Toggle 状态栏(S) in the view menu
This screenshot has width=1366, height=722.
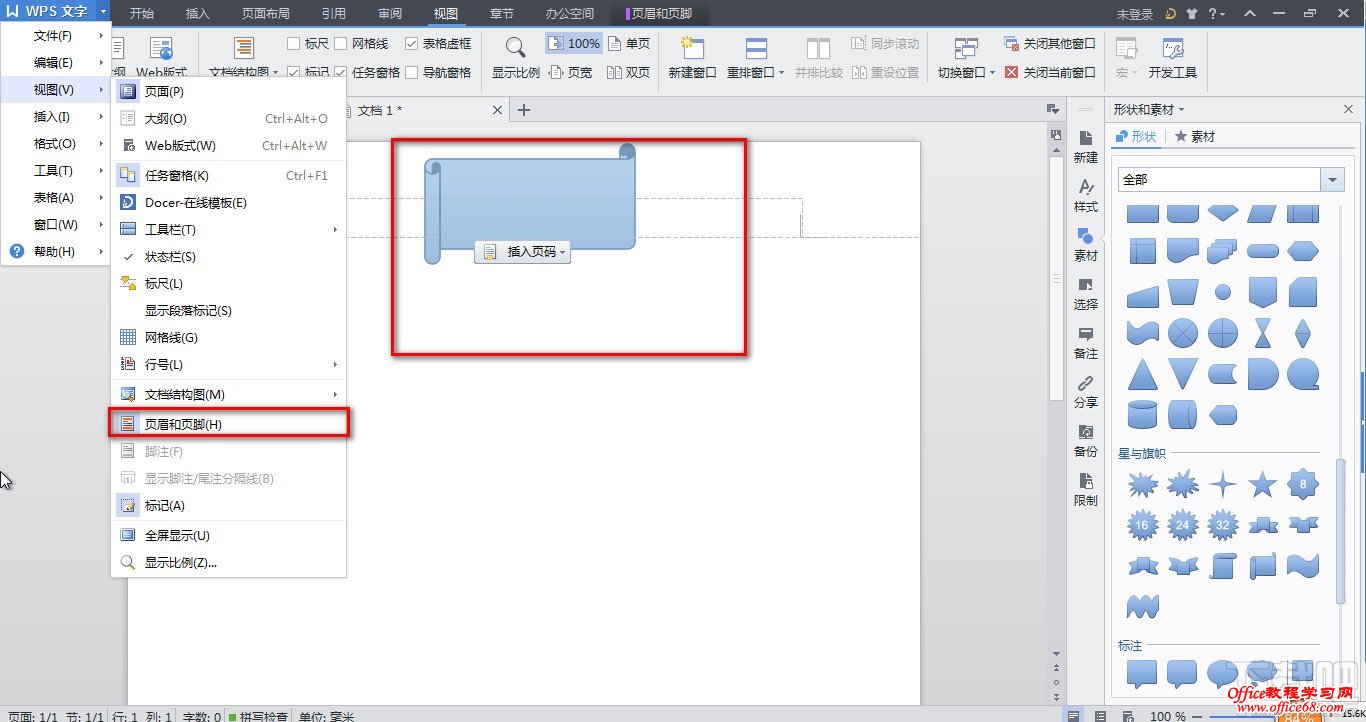pos(228,257)
